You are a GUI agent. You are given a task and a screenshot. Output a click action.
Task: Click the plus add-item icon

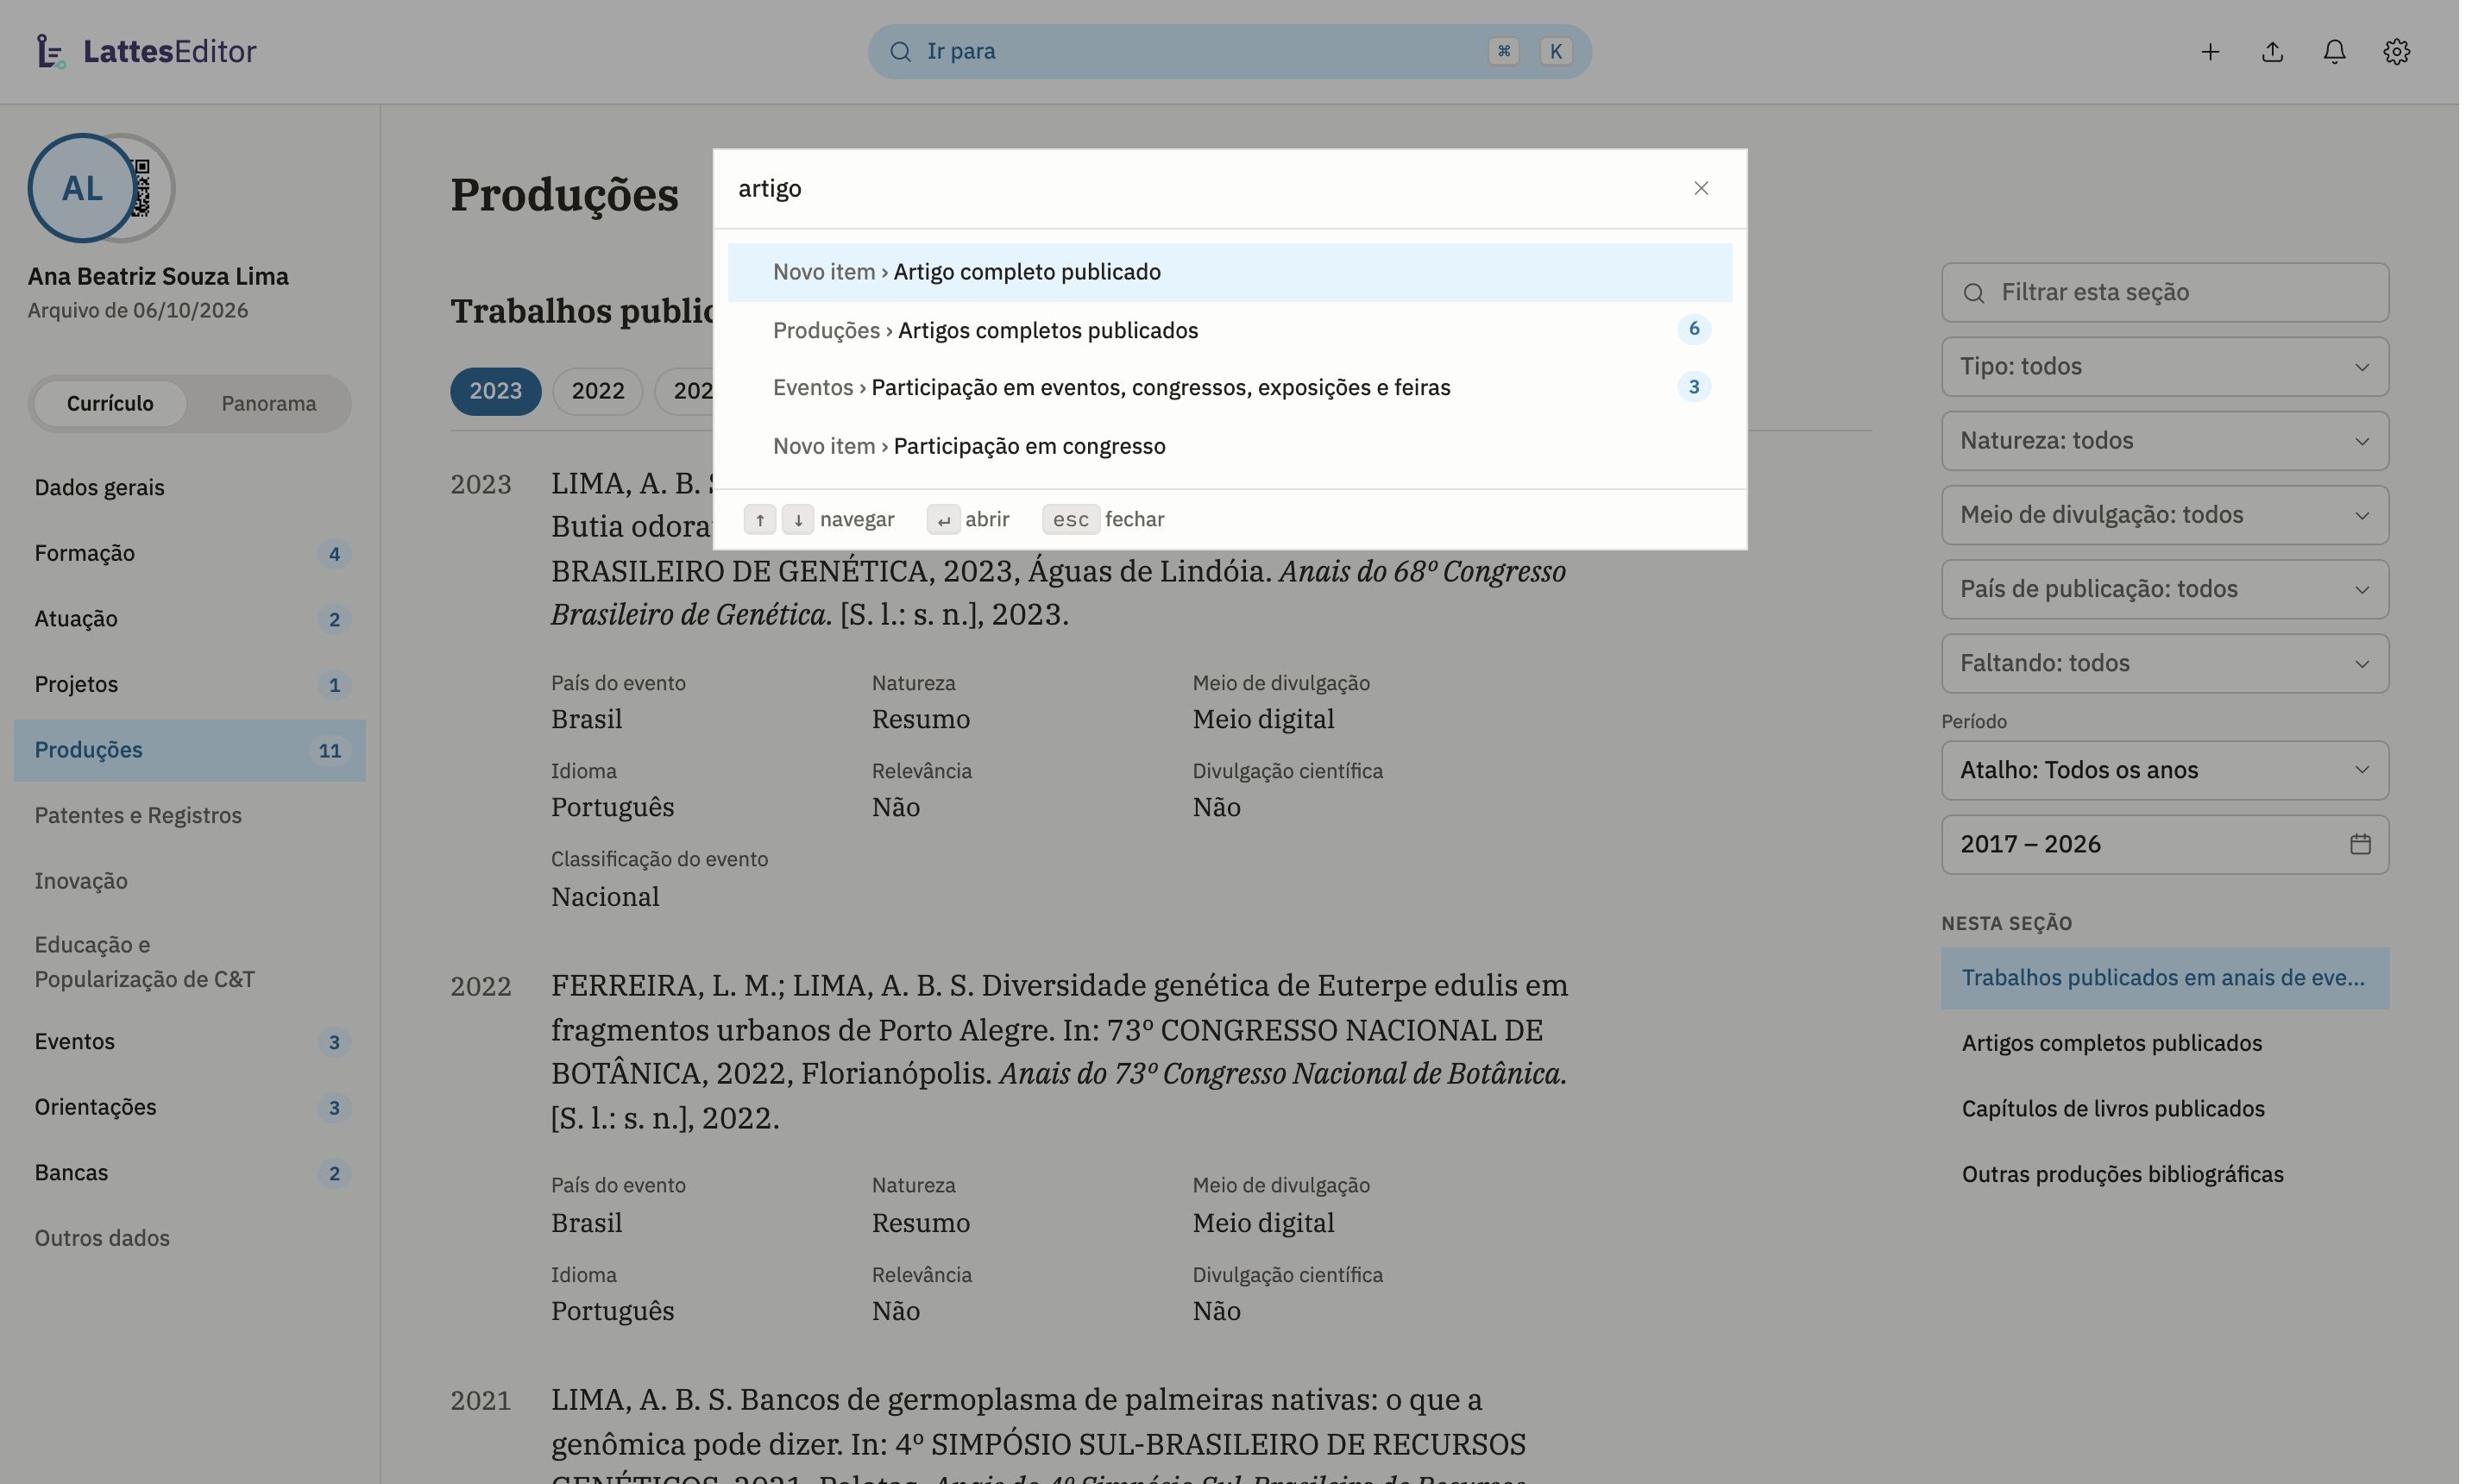pos(2210,52)
